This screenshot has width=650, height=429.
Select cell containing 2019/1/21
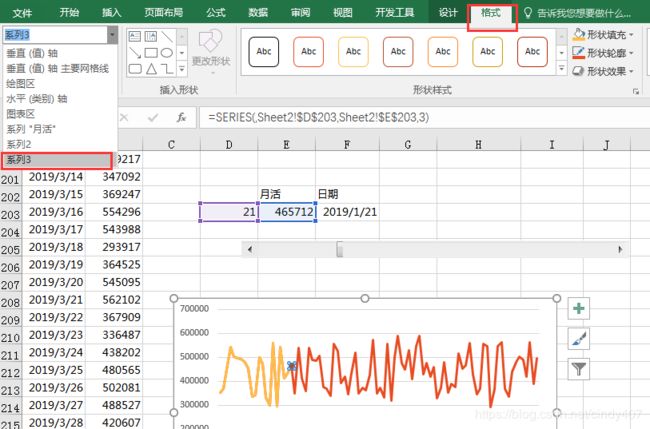click(347, 212)
